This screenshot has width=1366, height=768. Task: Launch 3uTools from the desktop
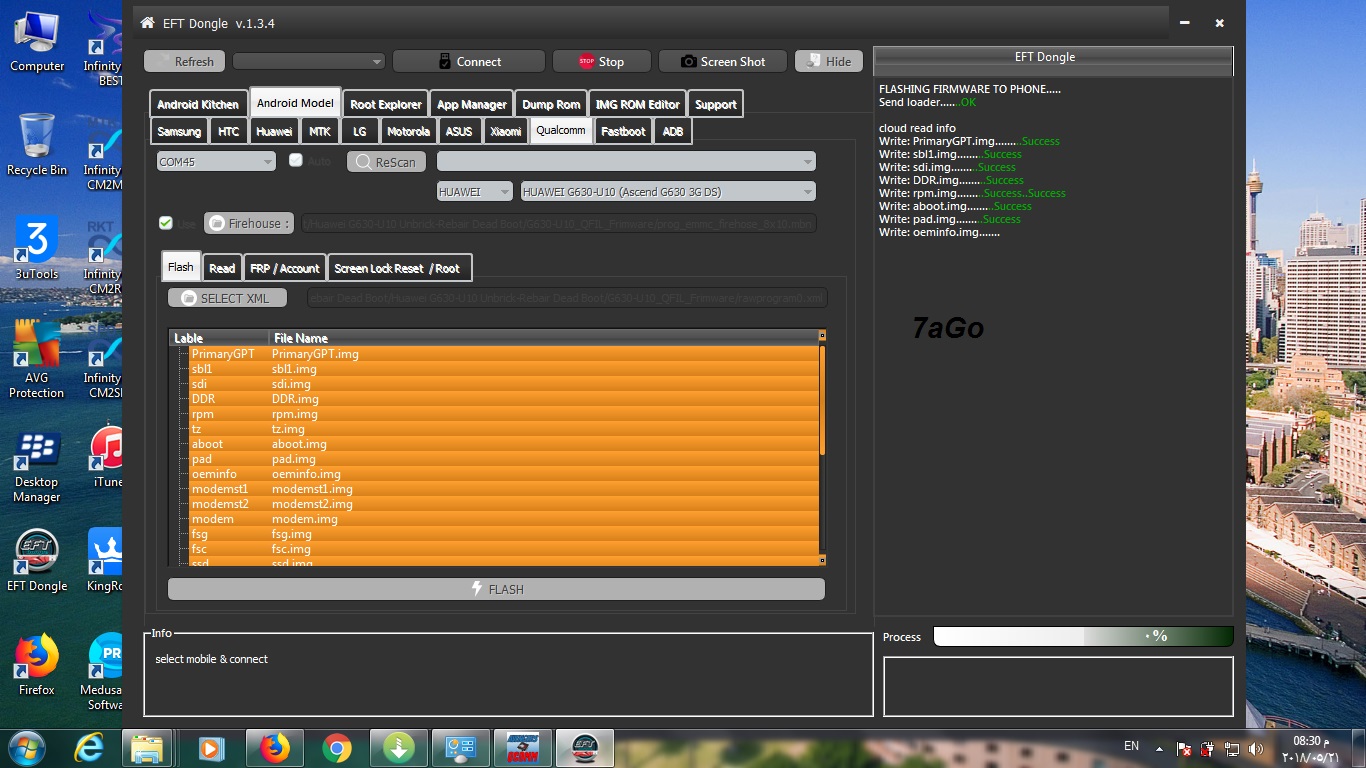(37, 249)
